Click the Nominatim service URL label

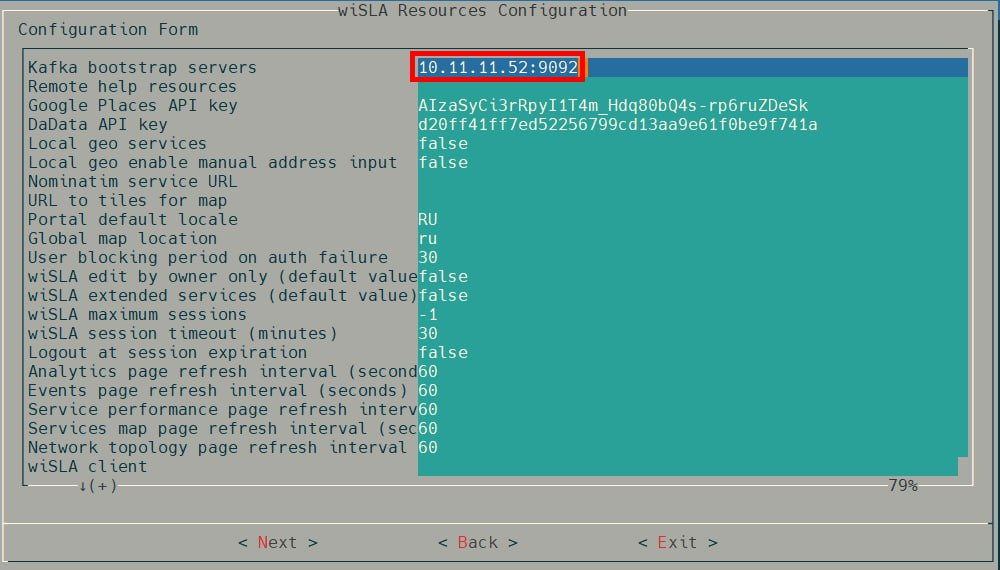point(133,182)
